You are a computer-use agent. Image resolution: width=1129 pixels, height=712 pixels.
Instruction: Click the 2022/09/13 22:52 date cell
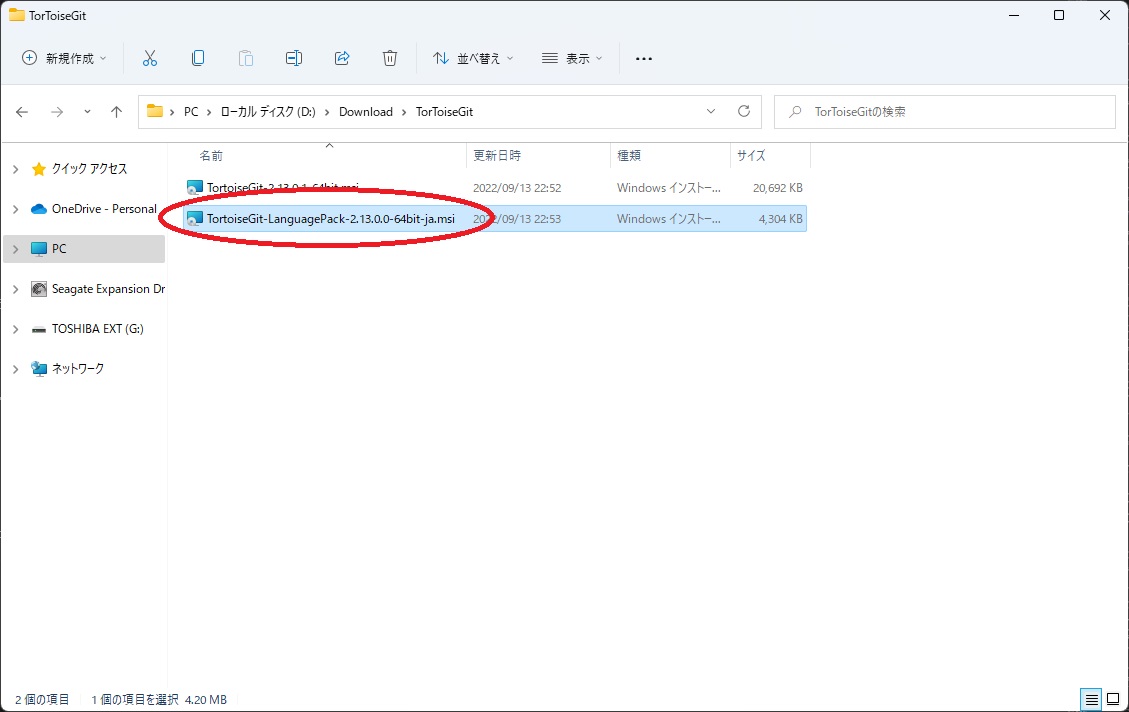(517, 188)
